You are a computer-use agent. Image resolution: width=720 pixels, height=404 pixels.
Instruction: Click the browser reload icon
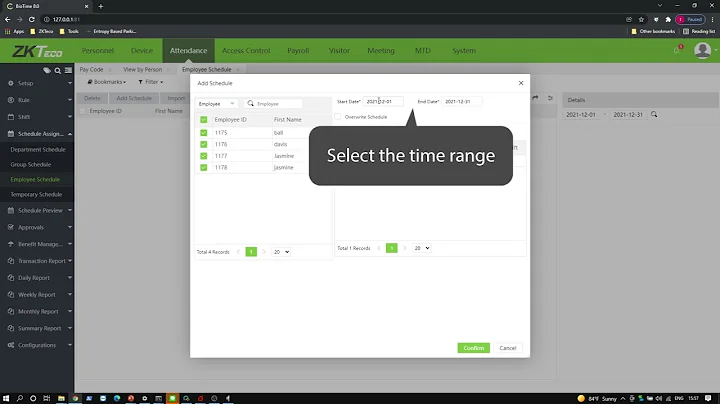[32, 19]
